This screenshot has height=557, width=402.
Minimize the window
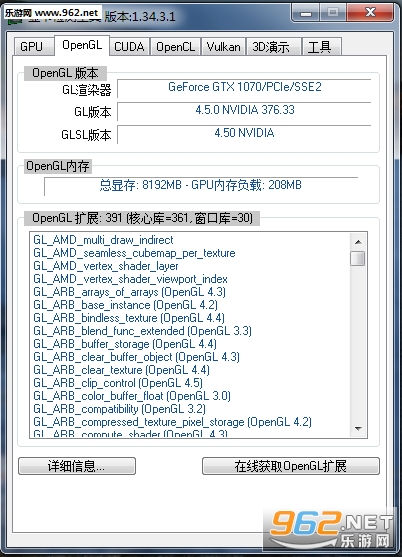point(305,13)
